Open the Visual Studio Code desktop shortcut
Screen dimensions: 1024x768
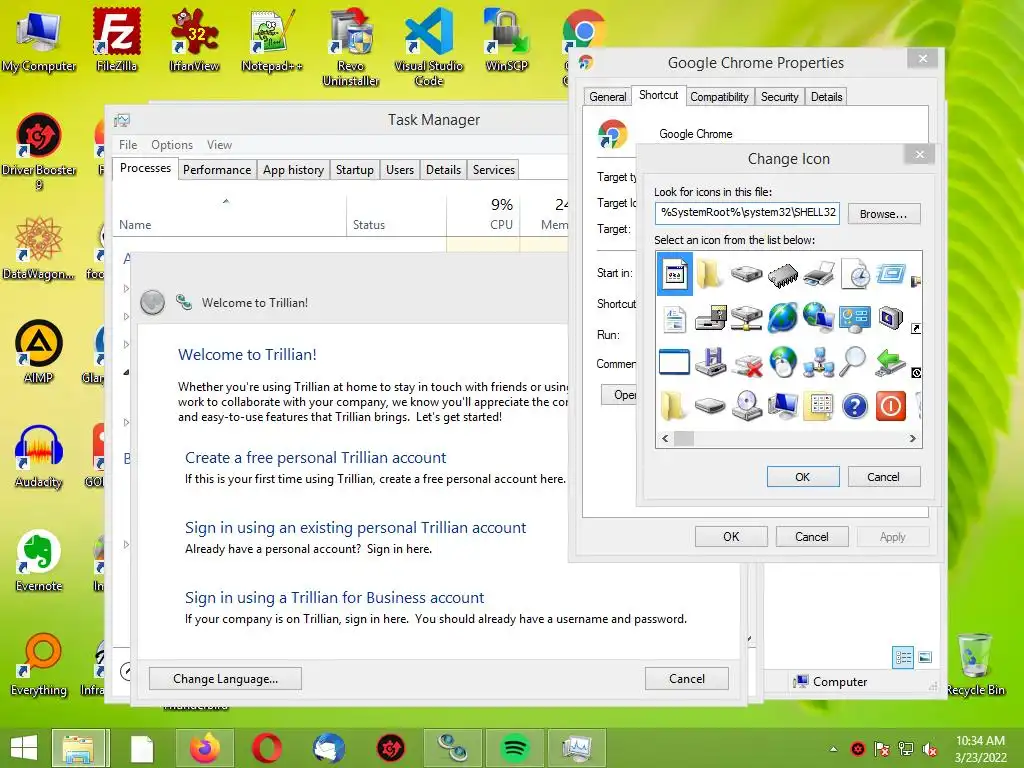click(428, 47)
